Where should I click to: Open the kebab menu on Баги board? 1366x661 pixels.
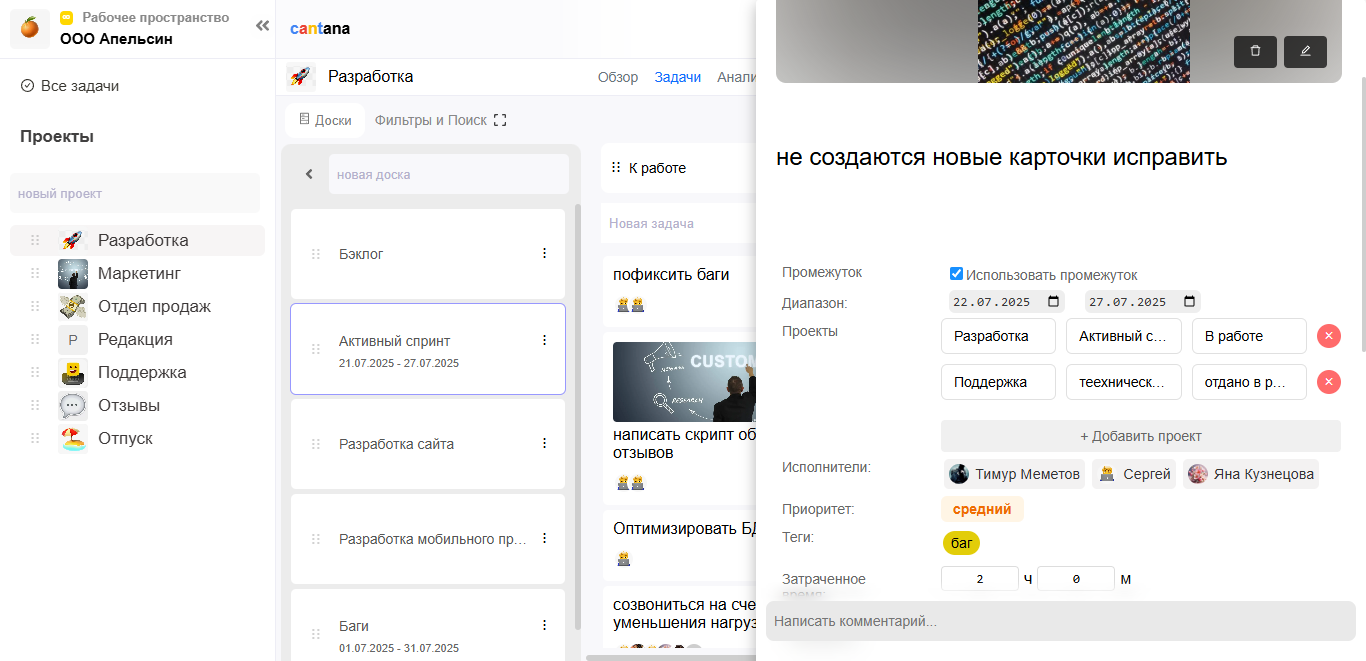(545, 625)
